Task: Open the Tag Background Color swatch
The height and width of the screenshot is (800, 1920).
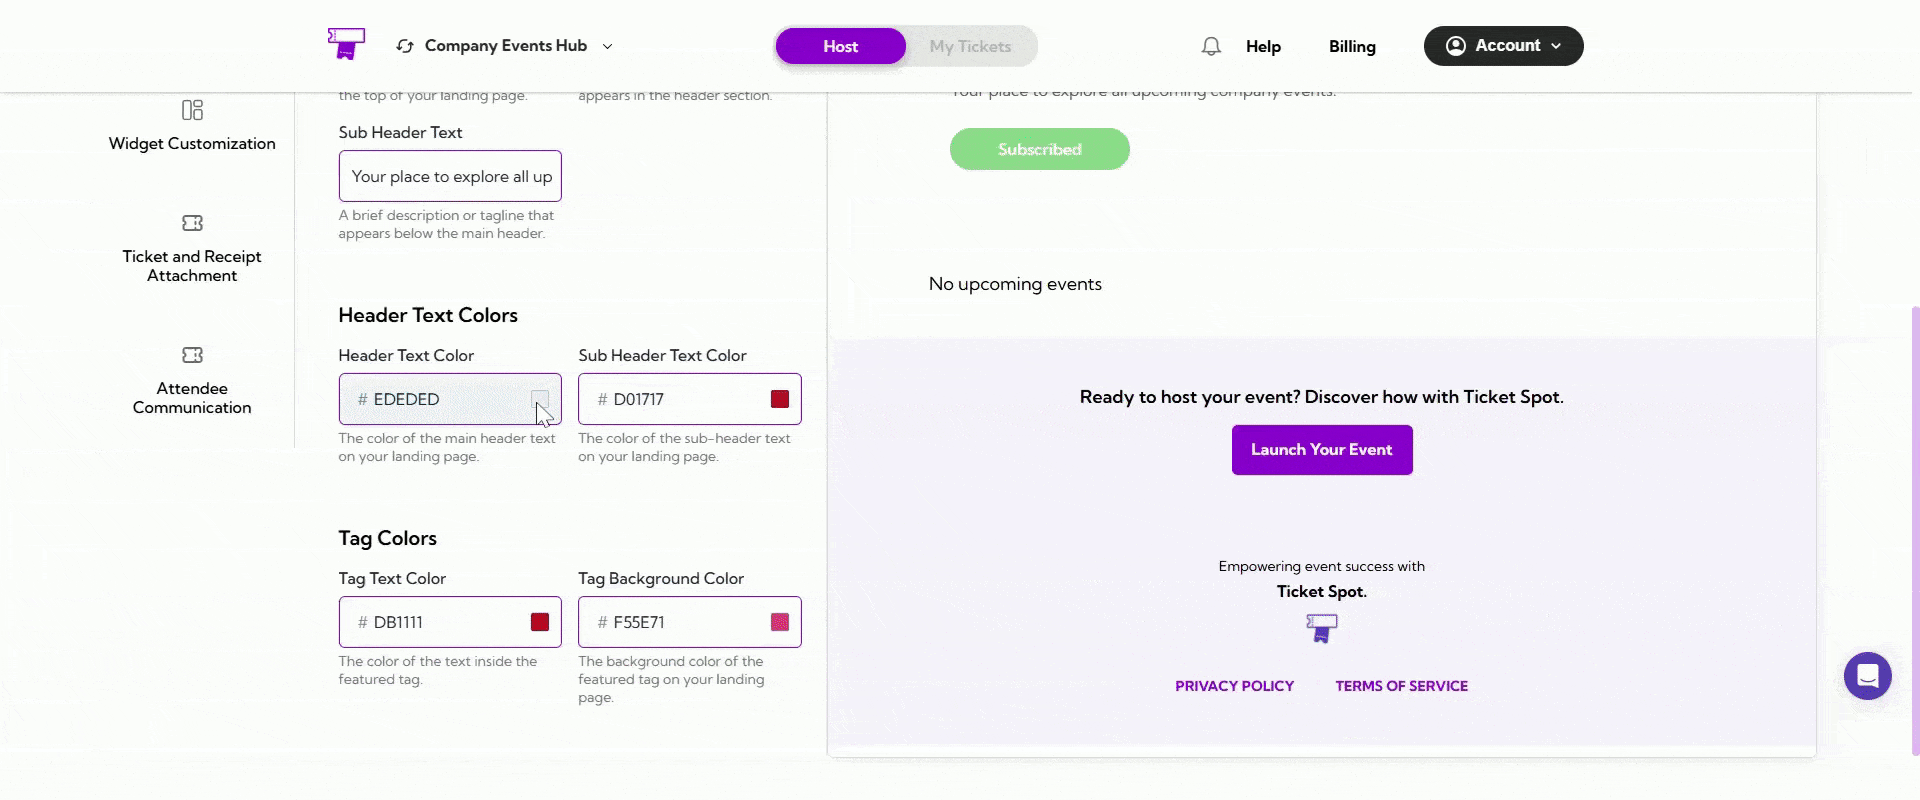Action: tap(780, 622)
